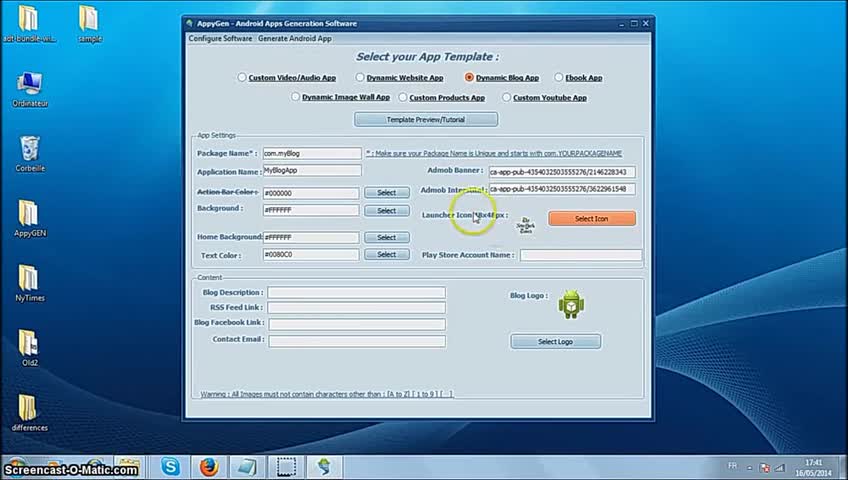
Task: Select Ebook App template
Action: pyautogui.click(x=578, y=78)
